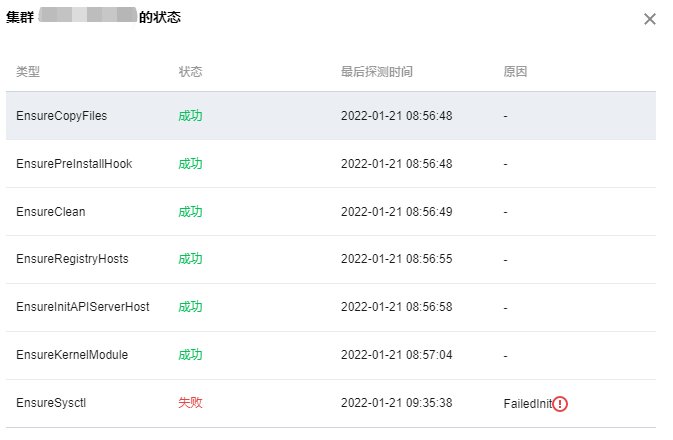Click the 成功 status for EnsureCopyFiles
This screenshot has width=673, height=440.
point(190,116)
